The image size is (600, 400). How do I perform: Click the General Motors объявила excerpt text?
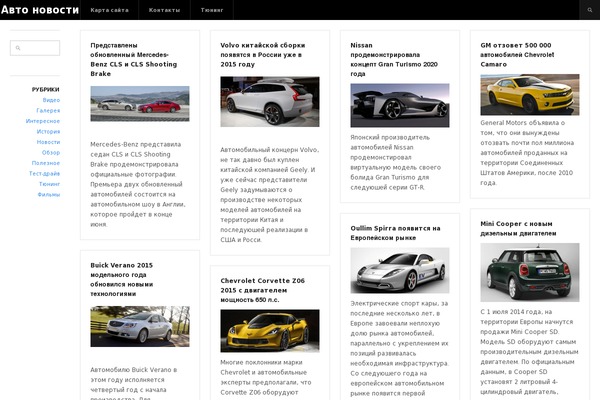point(527,153)
